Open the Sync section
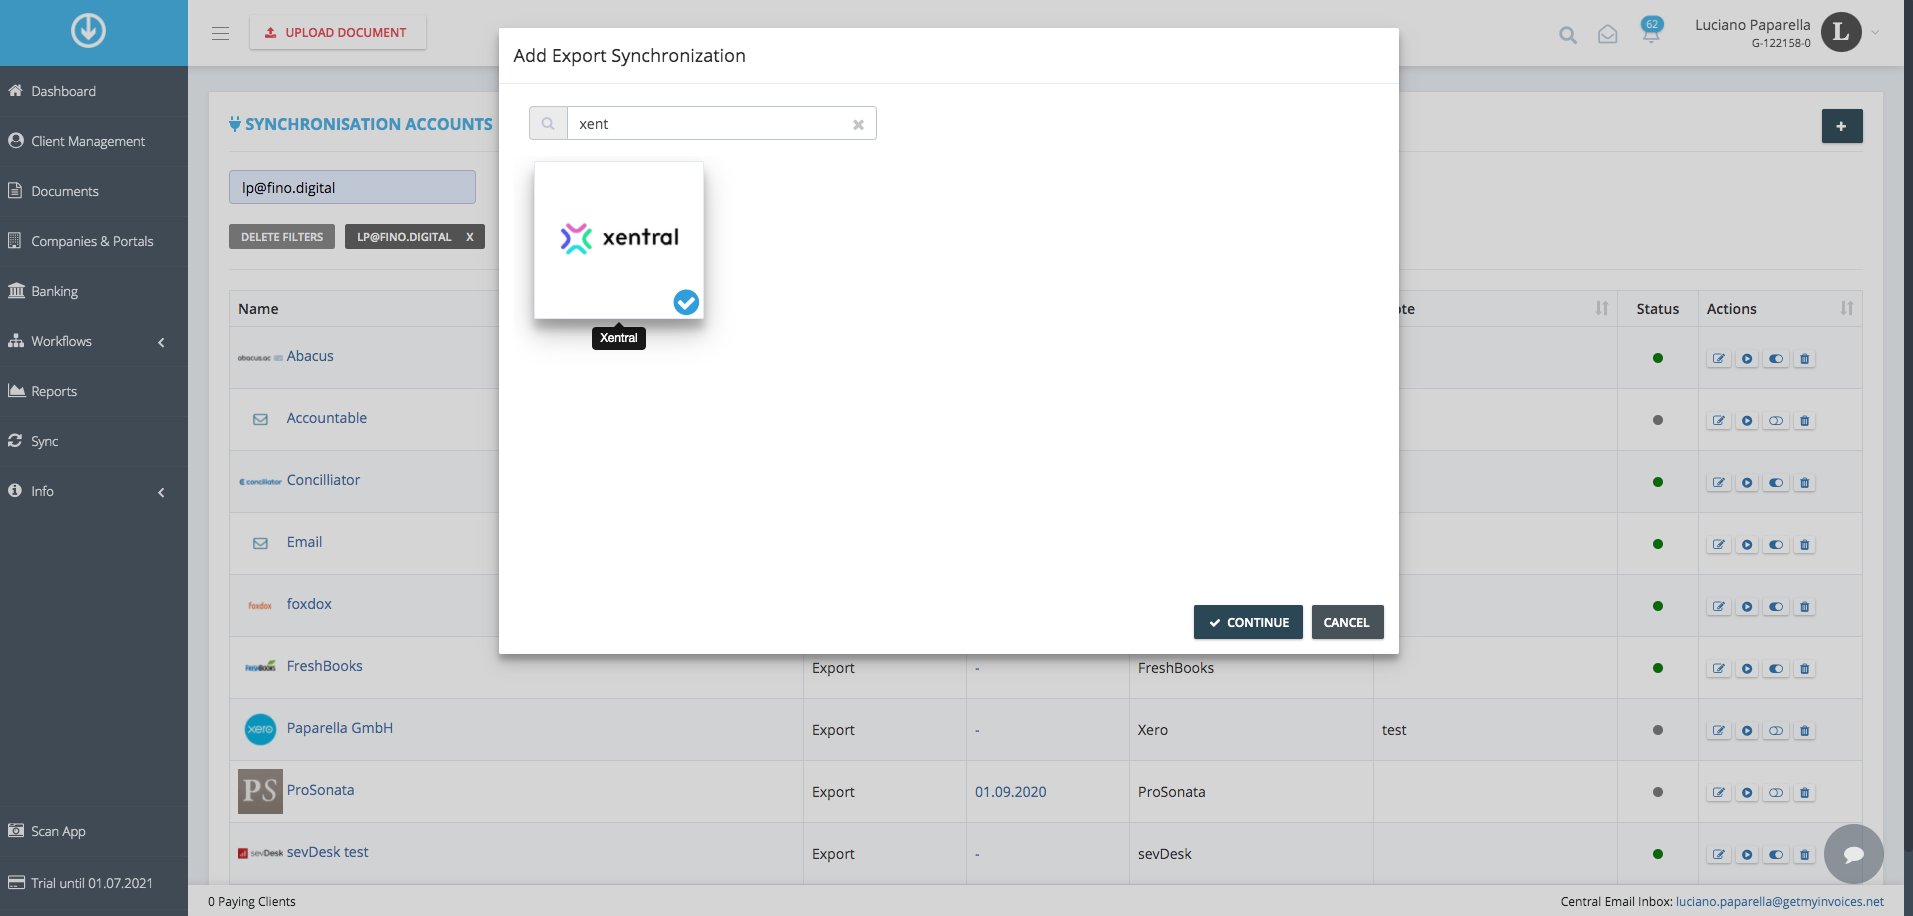 pos(94,441)
